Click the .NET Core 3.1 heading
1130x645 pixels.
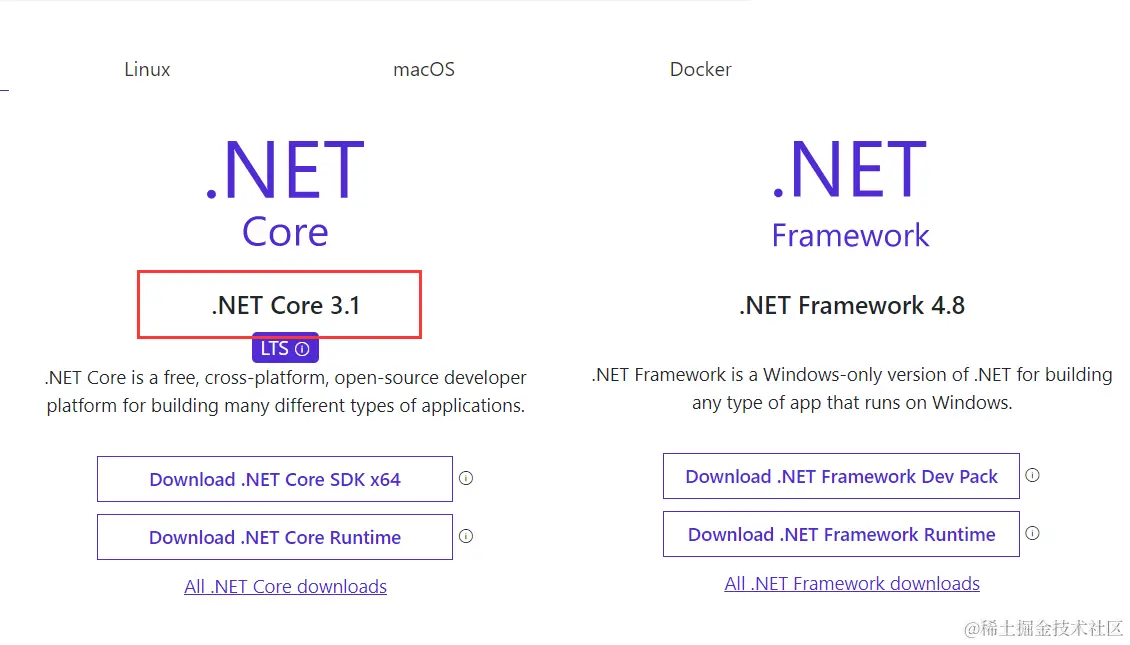(x=285, y=306)
